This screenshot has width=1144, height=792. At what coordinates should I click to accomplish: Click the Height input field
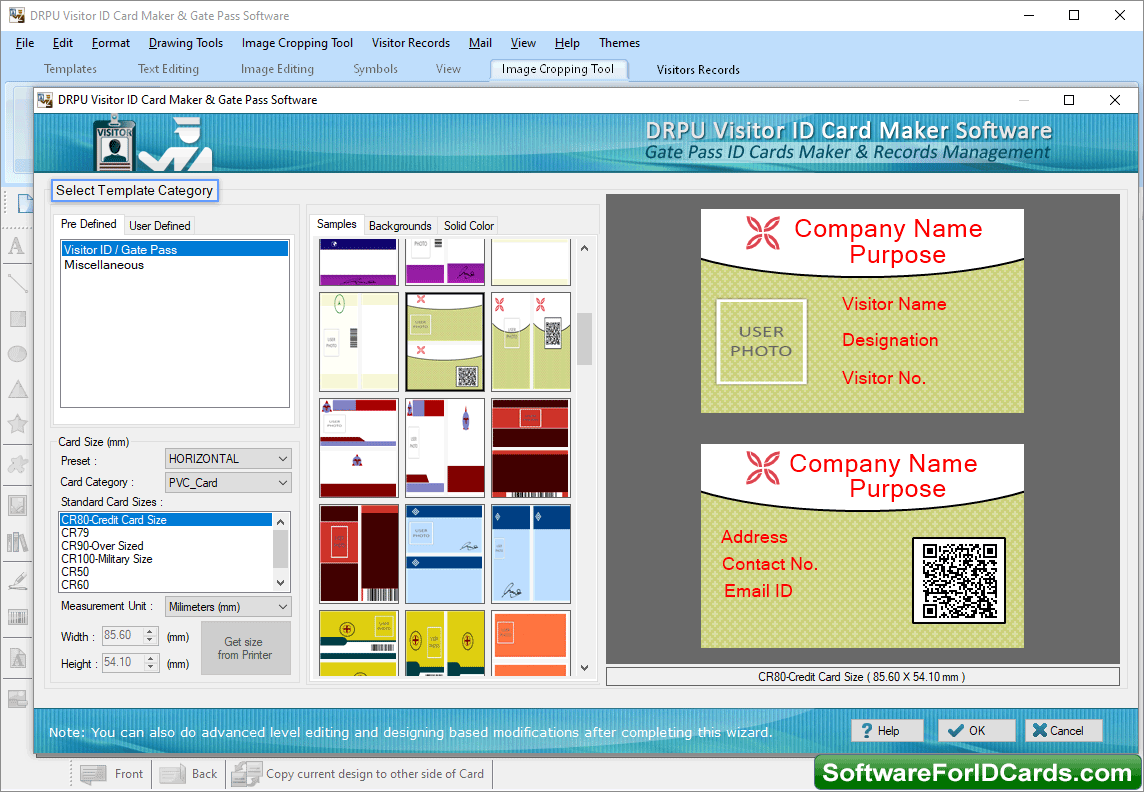point(123,663)
